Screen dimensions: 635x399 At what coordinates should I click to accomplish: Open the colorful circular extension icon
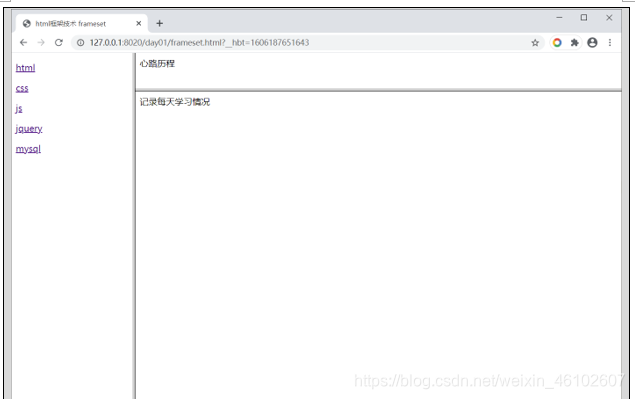[557, 43]
